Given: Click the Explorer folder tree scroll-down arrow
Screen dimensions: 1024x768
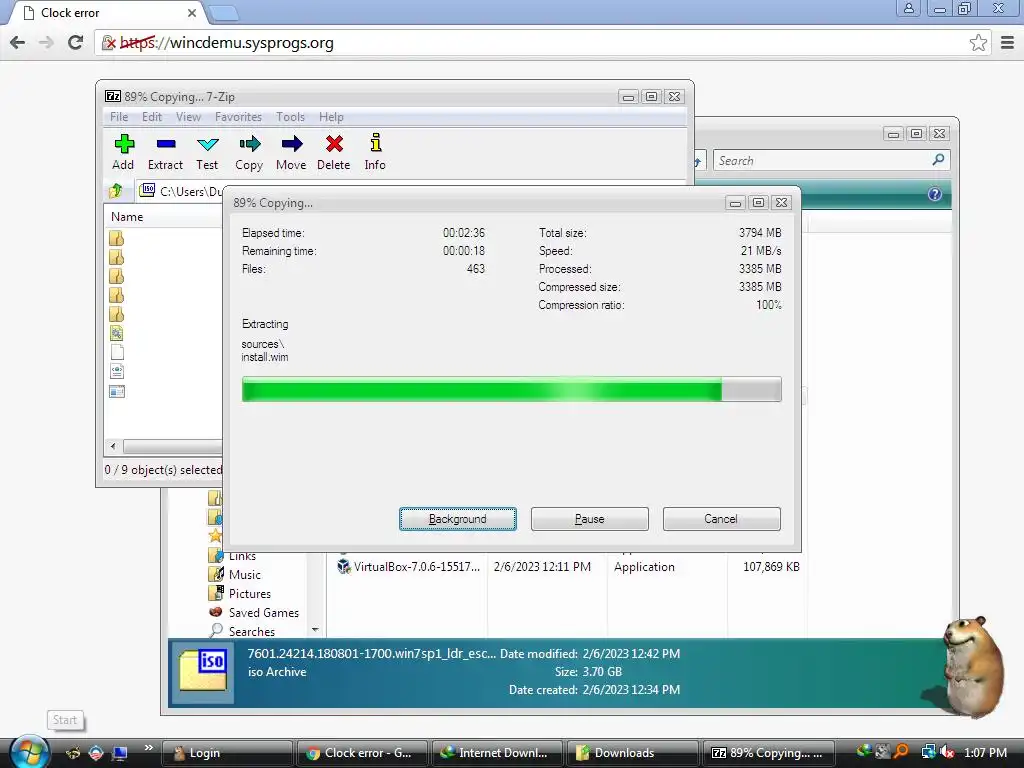Looking at the screenshot, I should click(x=315, y=630).
